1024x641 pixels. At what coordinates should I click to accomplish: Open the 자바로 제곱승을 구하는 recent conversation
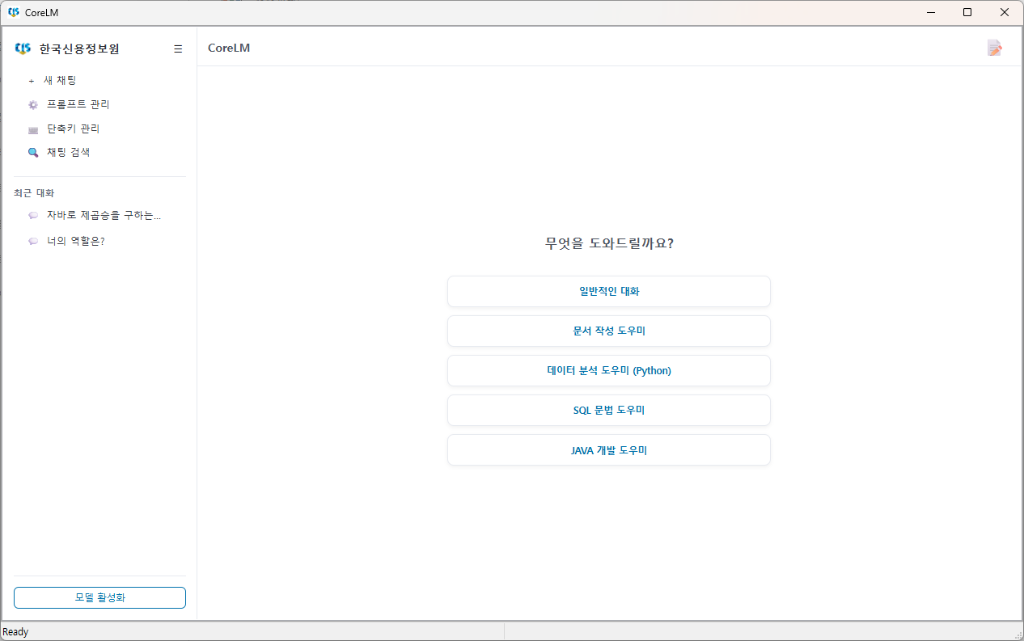101,215
